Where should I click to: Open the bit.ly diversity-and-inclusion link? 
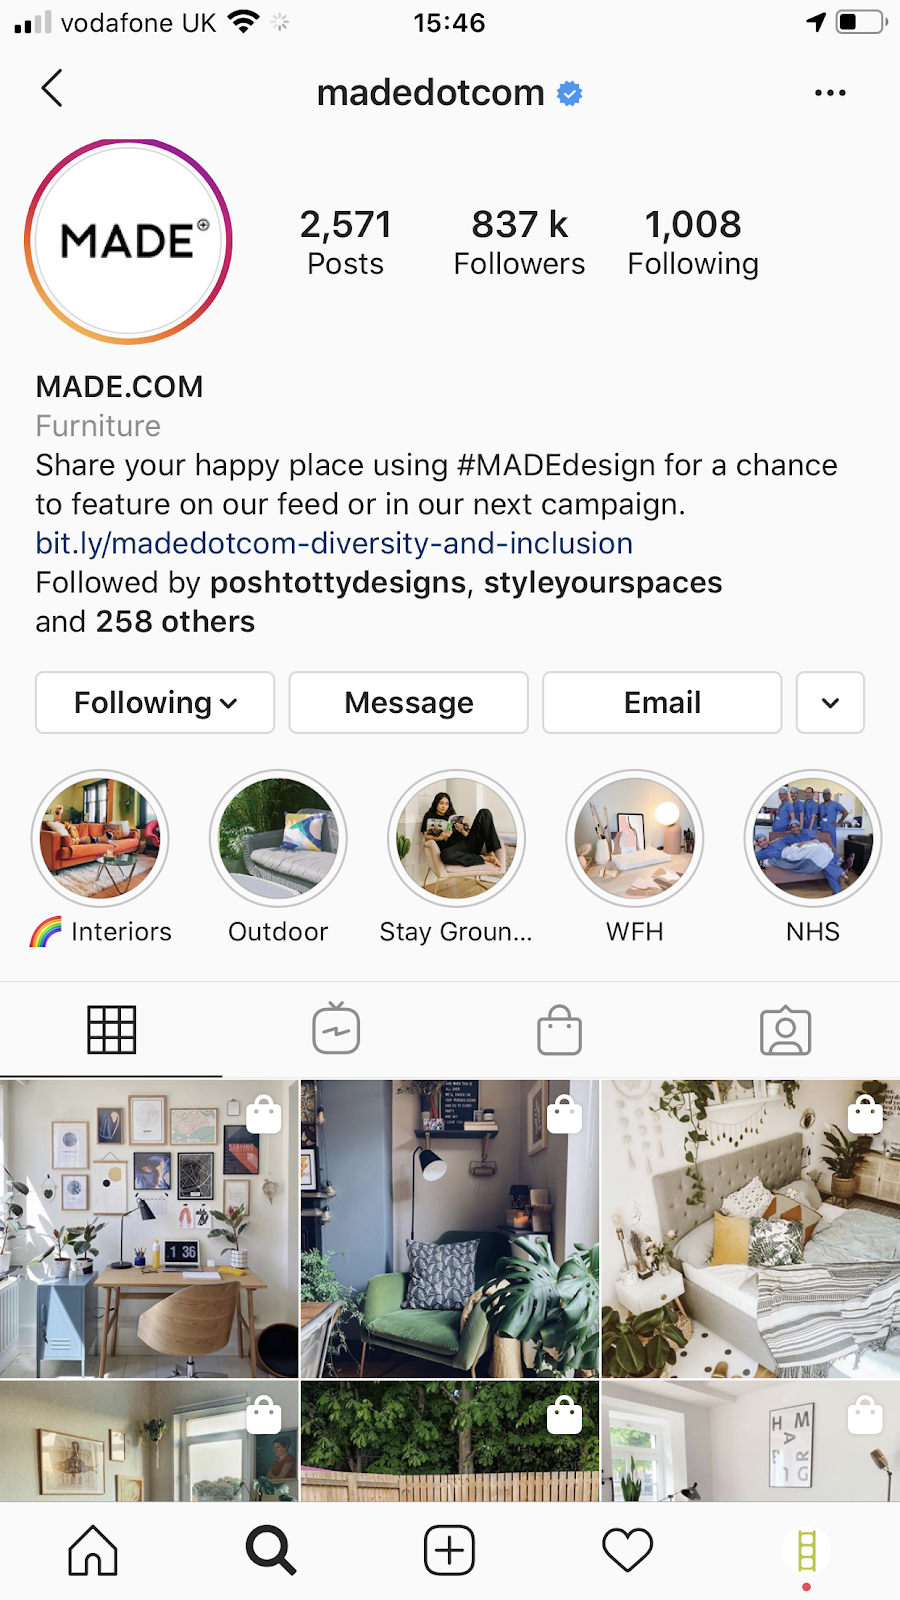pos(334,543)
